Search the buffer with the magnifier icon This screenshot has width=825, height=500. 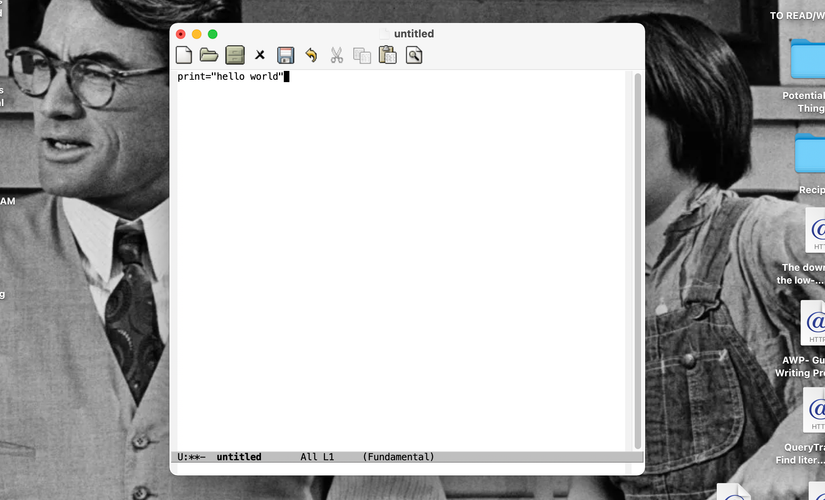(414, 55)
